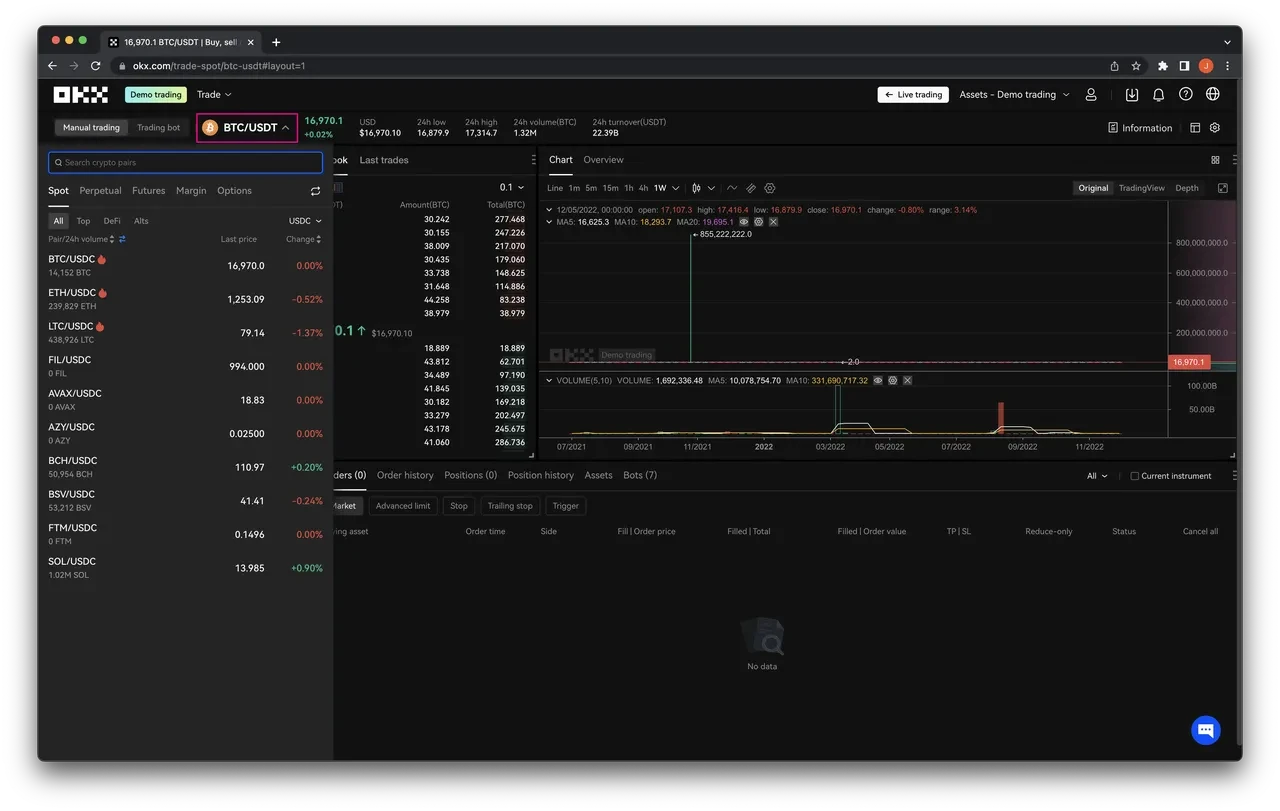Image resolution: width=1280 pixels, height=811 pixels.
Task: Select the chart drawing ruler tool
Action: [x=751, y=188]
